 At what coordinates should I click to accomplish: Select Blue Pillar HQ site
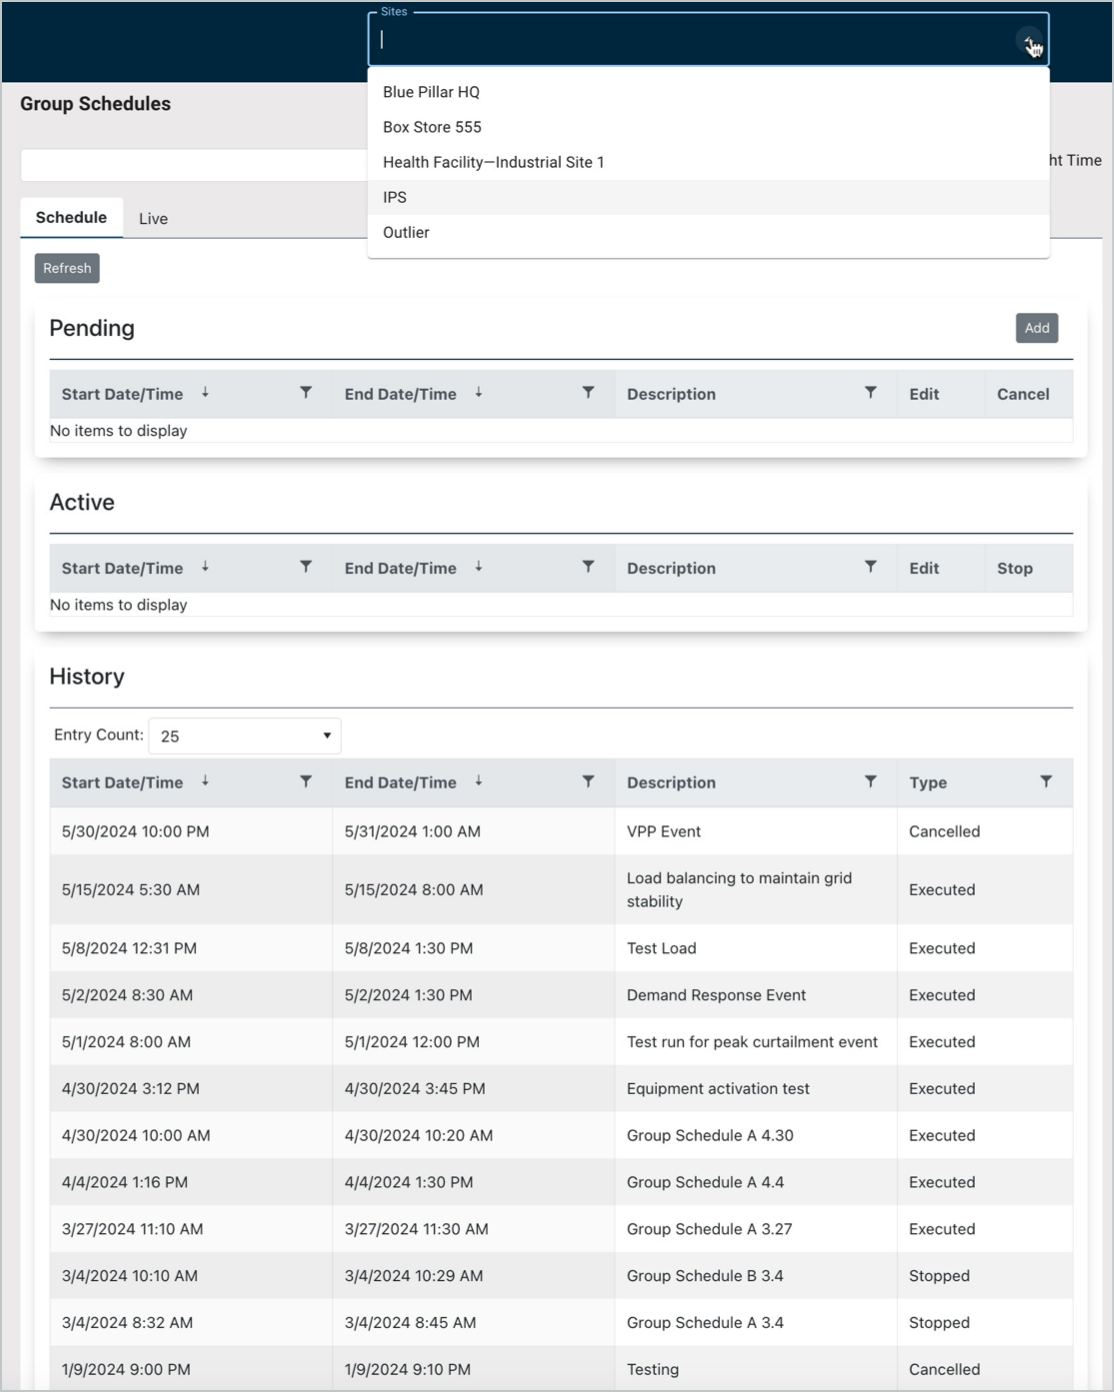(x=431, y=92)
